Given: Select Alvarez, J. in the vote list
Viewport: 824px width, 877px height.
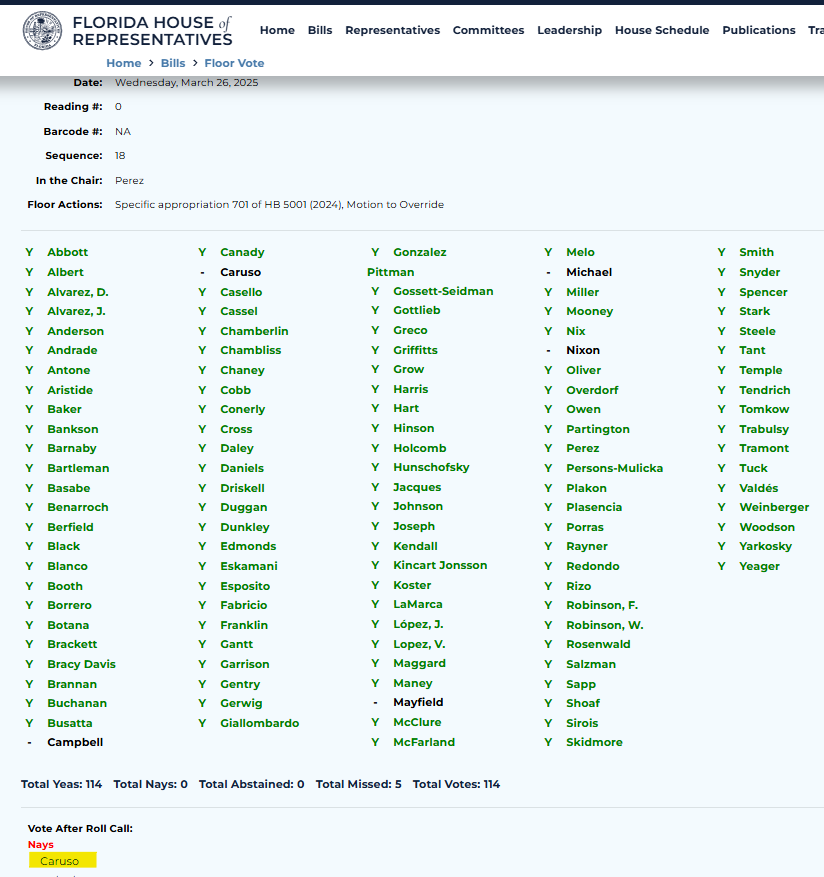Looking at the screenshot, I should [76, 312].
